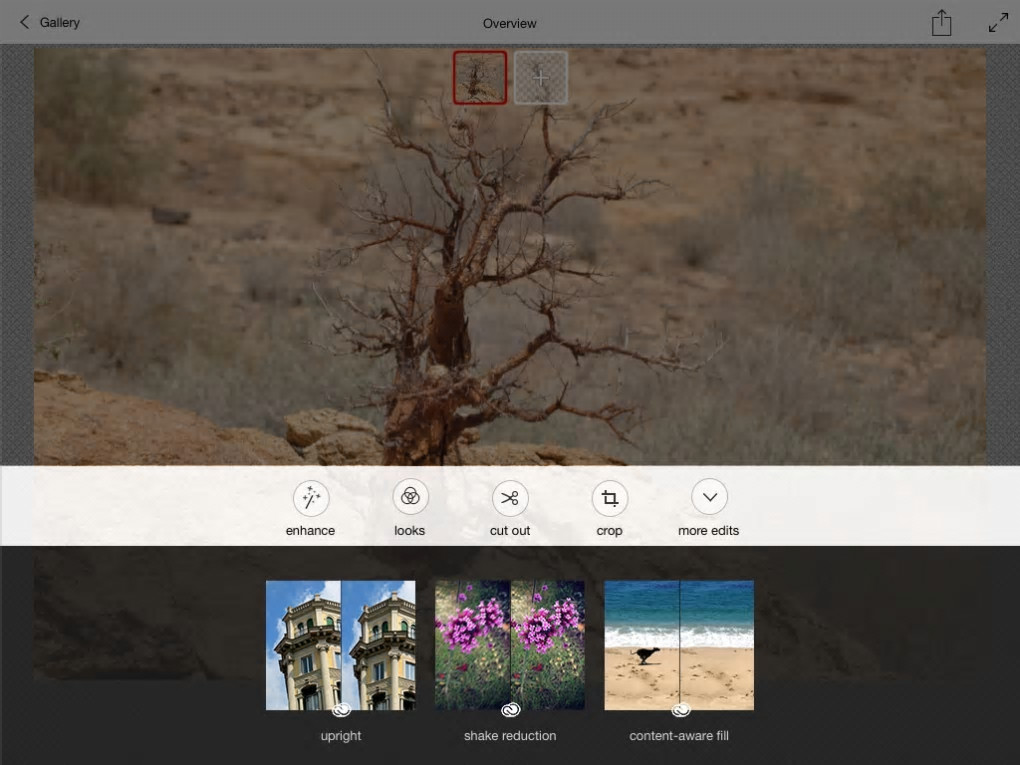Tap the crop label
The image size is (1020, 765).
tap(610, 531)
